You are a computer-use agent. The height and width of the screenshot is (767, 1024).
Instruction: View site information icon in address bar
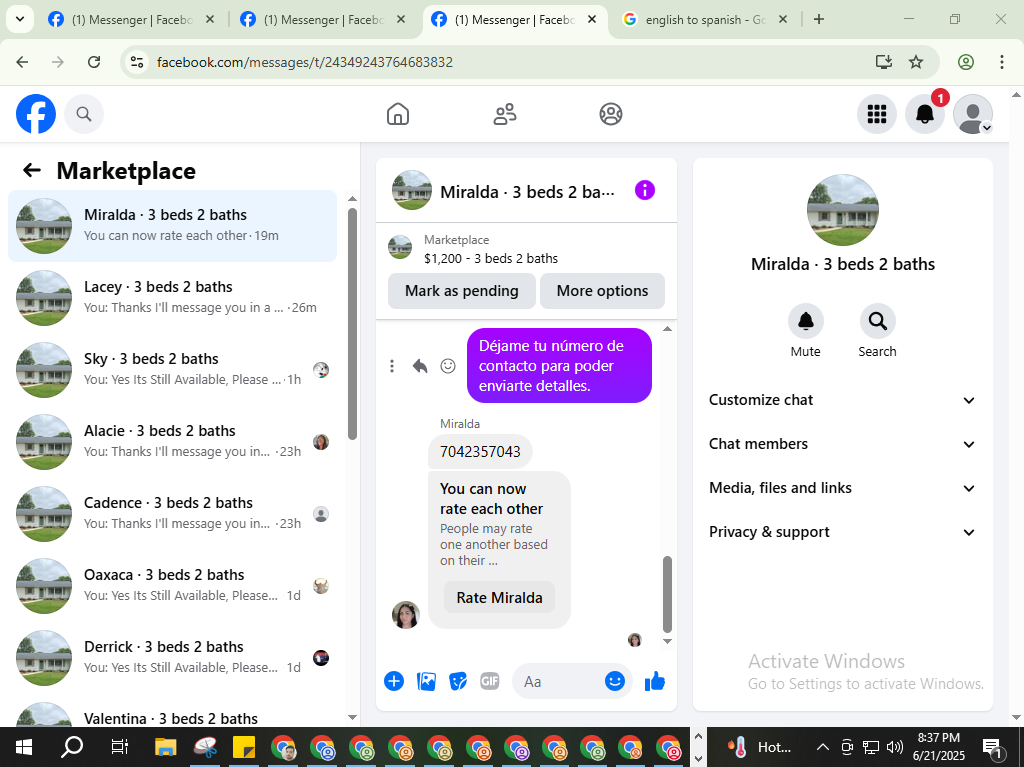point(137,62)
